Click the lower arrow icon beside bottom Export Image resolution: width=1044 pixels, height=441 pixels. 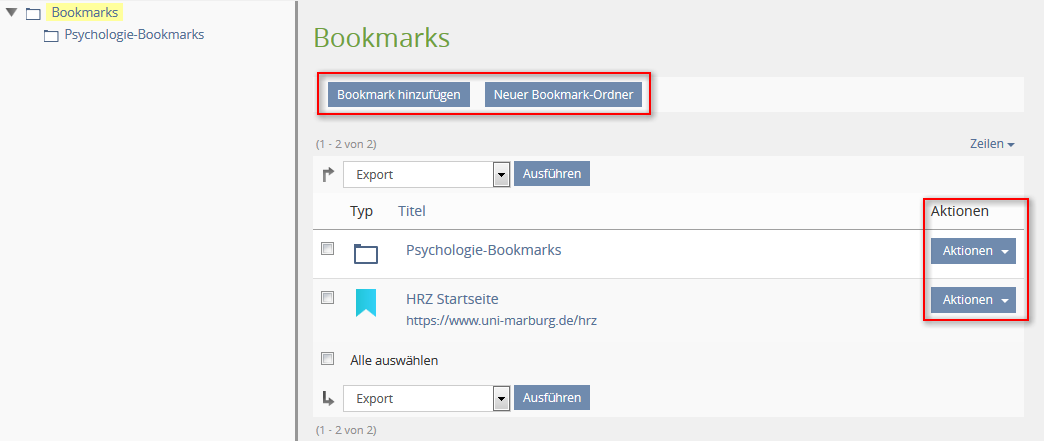coord(328,398)
